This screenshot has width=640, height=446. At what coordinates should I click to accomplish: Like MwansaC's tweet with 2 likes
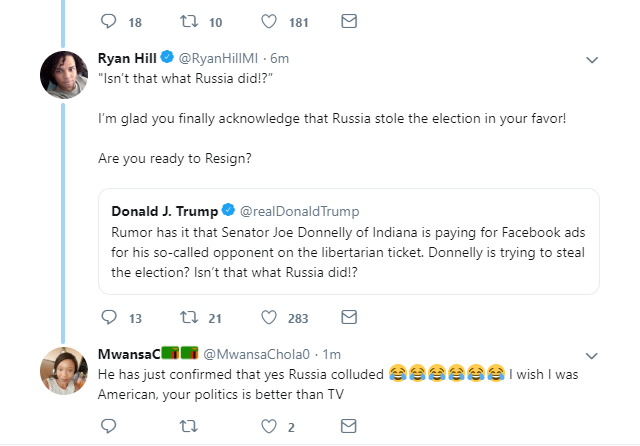pyautogui.click(x=269, y=426)
